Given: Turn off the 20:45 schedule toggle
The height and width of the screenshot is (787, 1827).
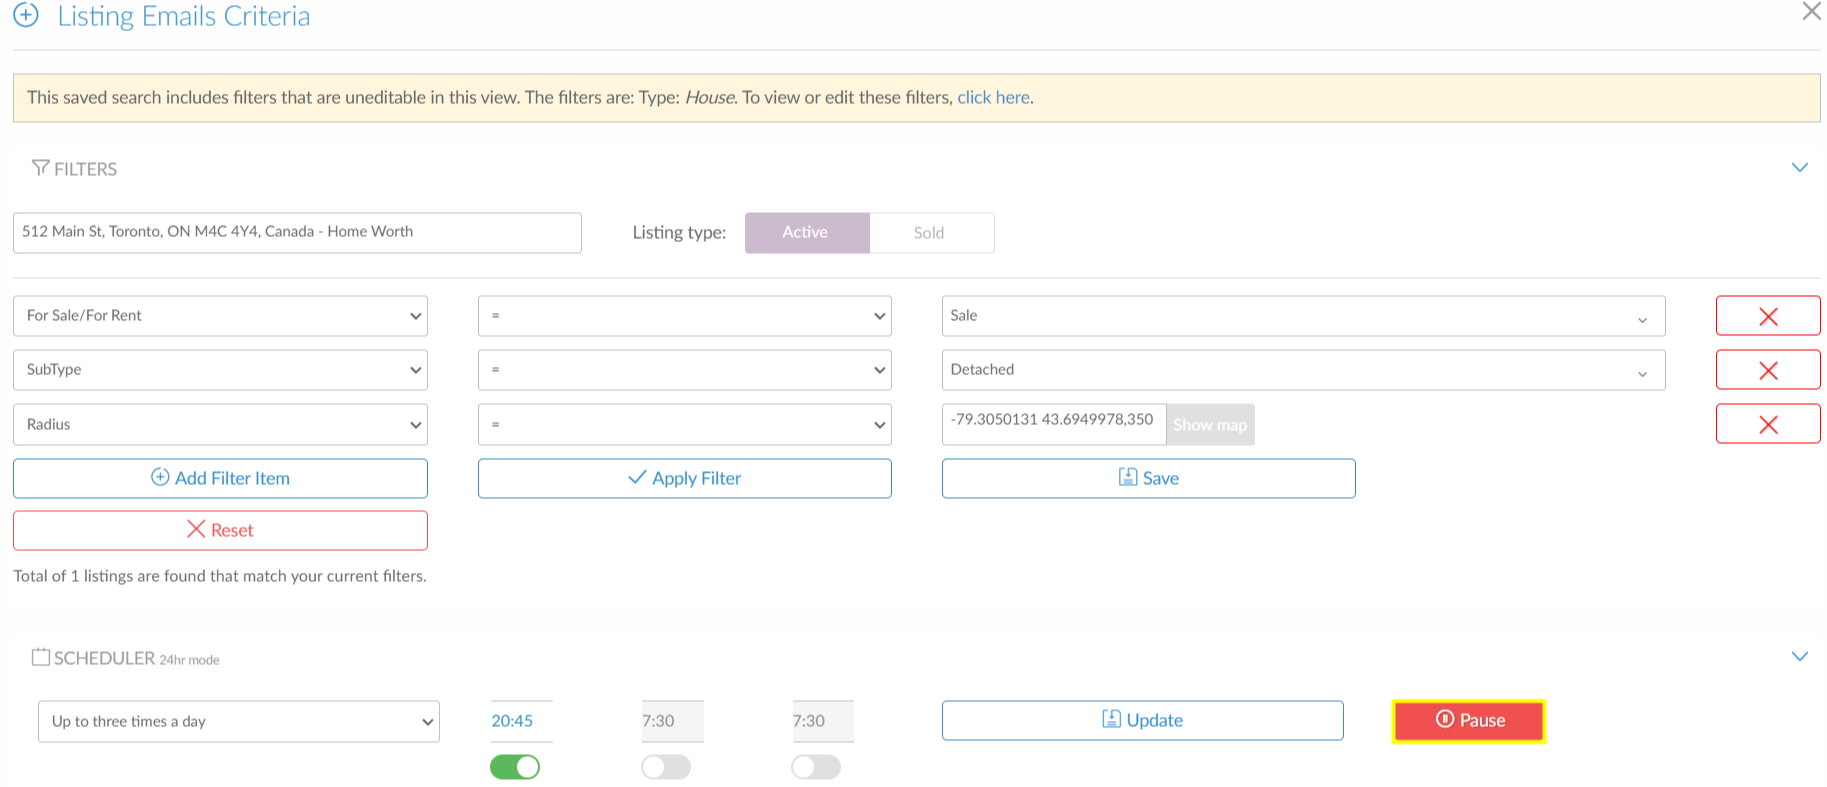Looking at the screenshot, I should (x=515, y=767).
